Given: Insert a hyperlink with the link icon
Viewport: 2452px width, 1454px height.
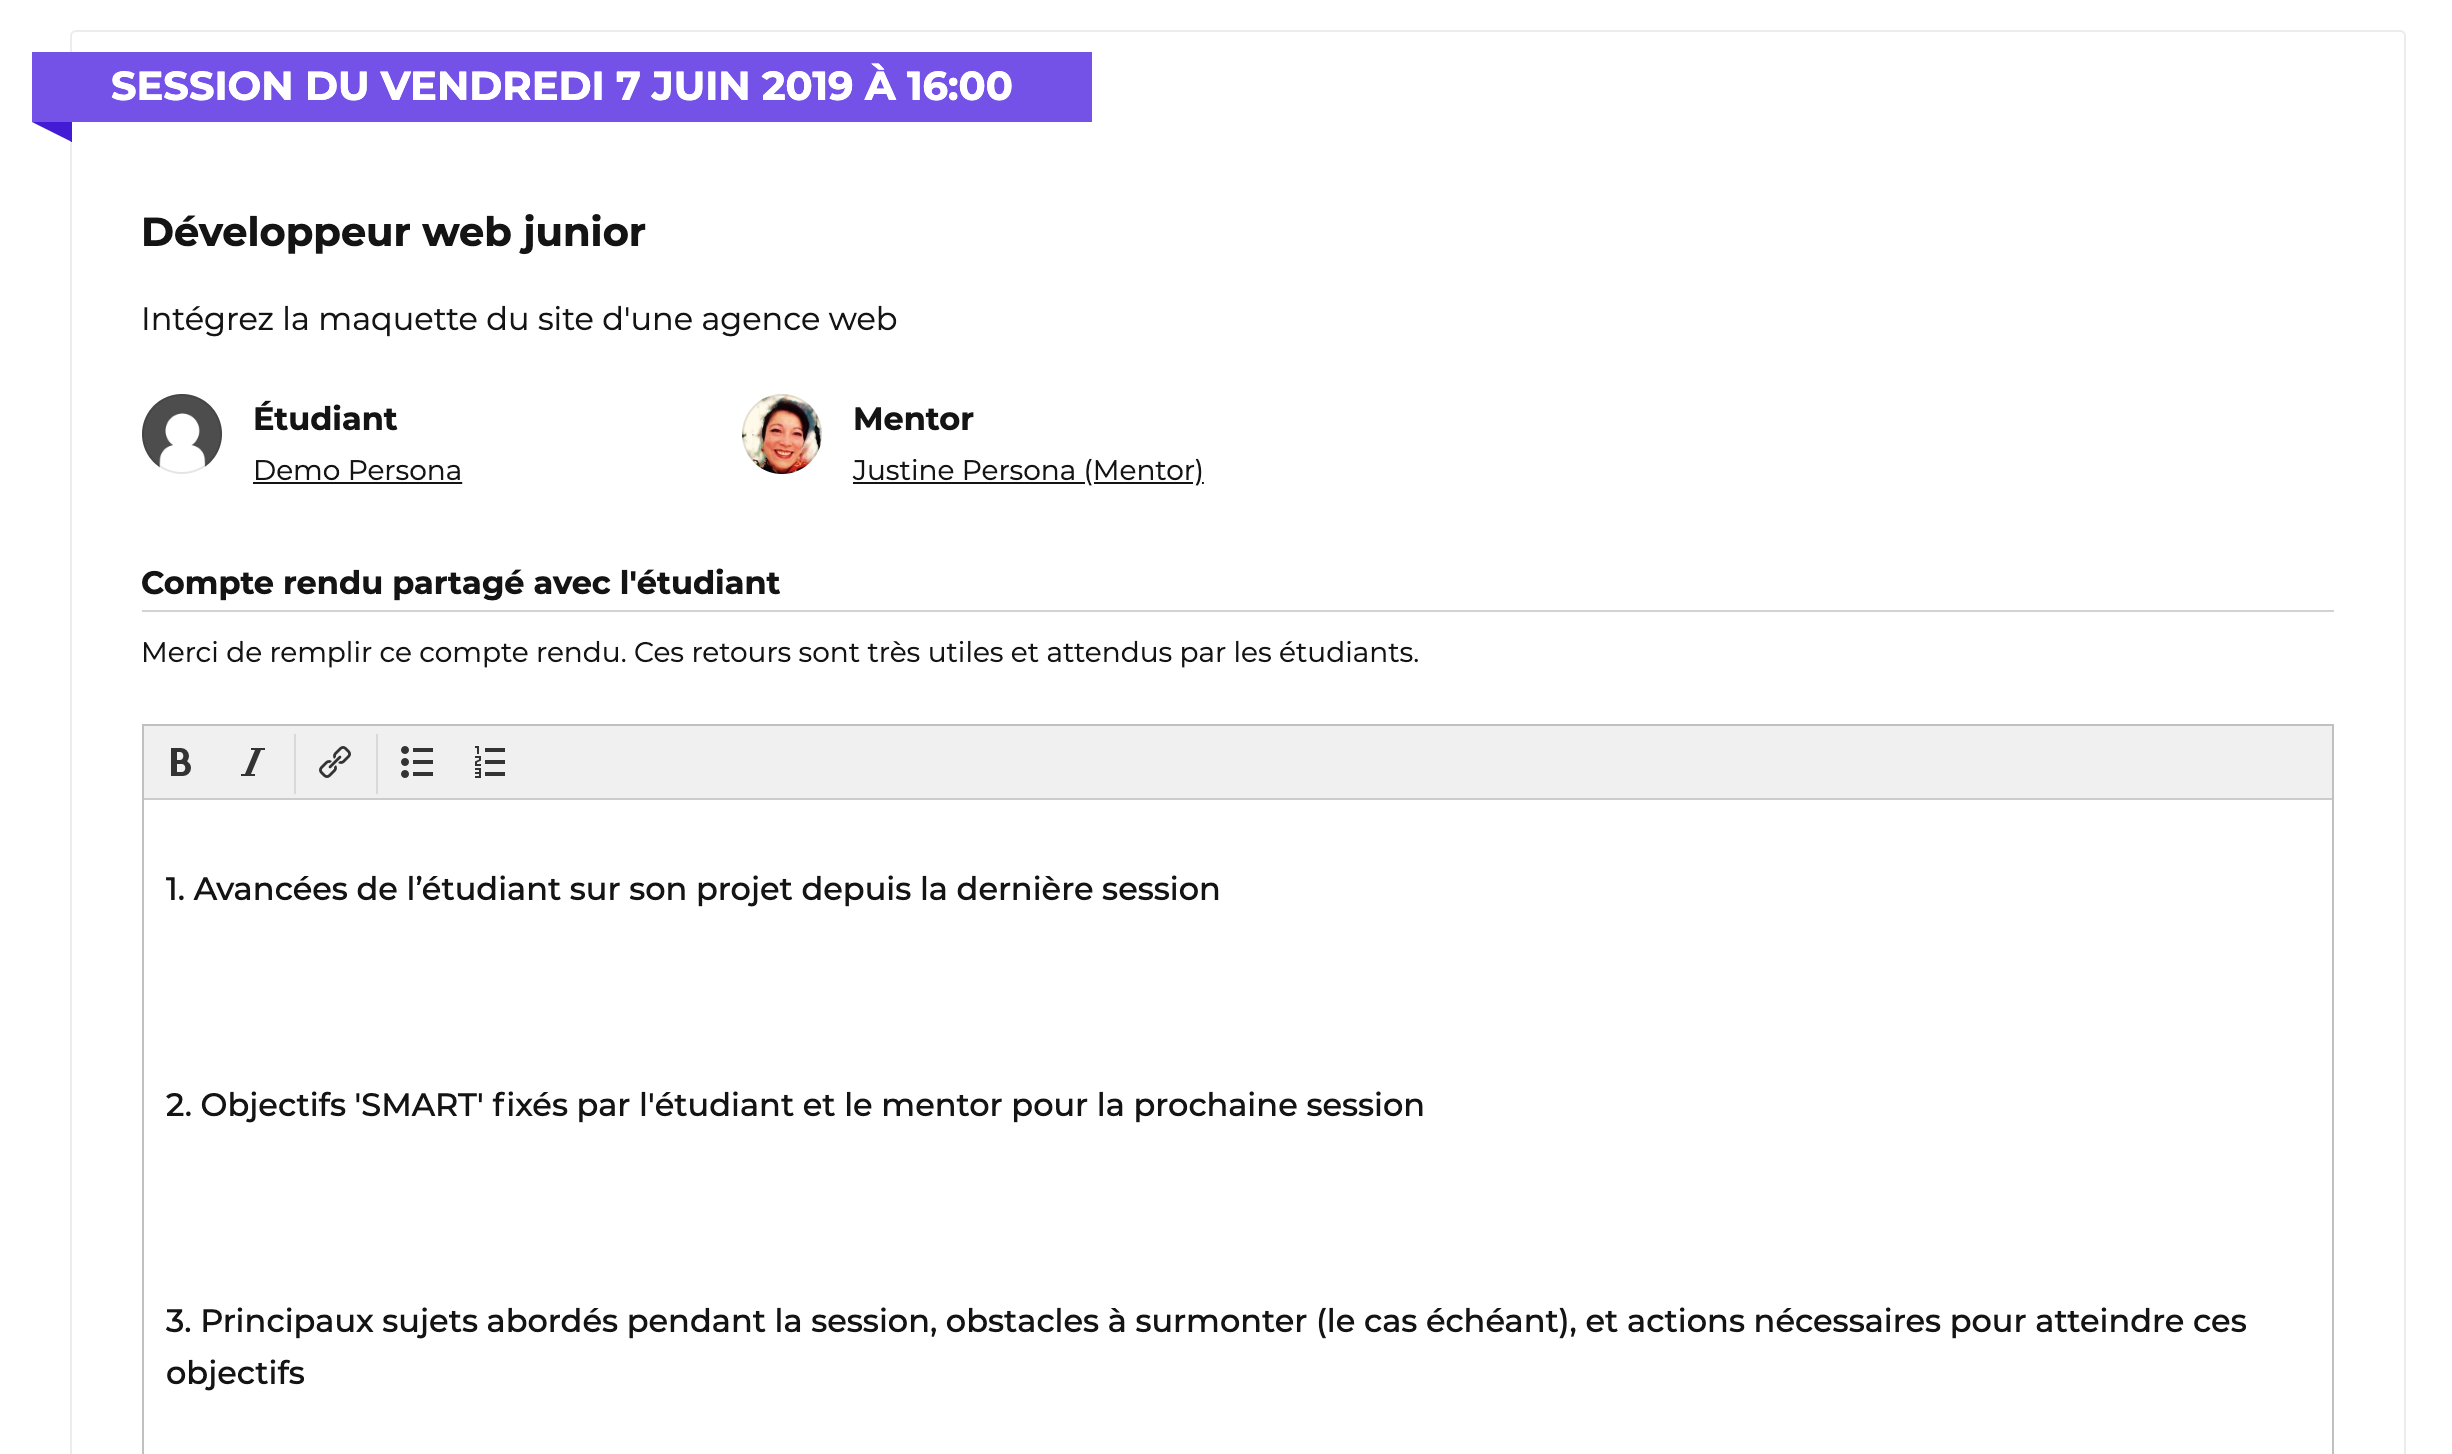Looking at the screenshot, I should [334, 763].
